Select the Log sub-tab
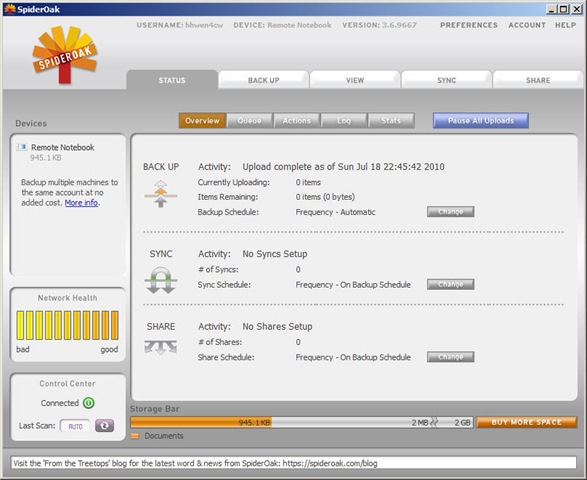This screenshot has width=587, height=480. click(x=344, y=121)
